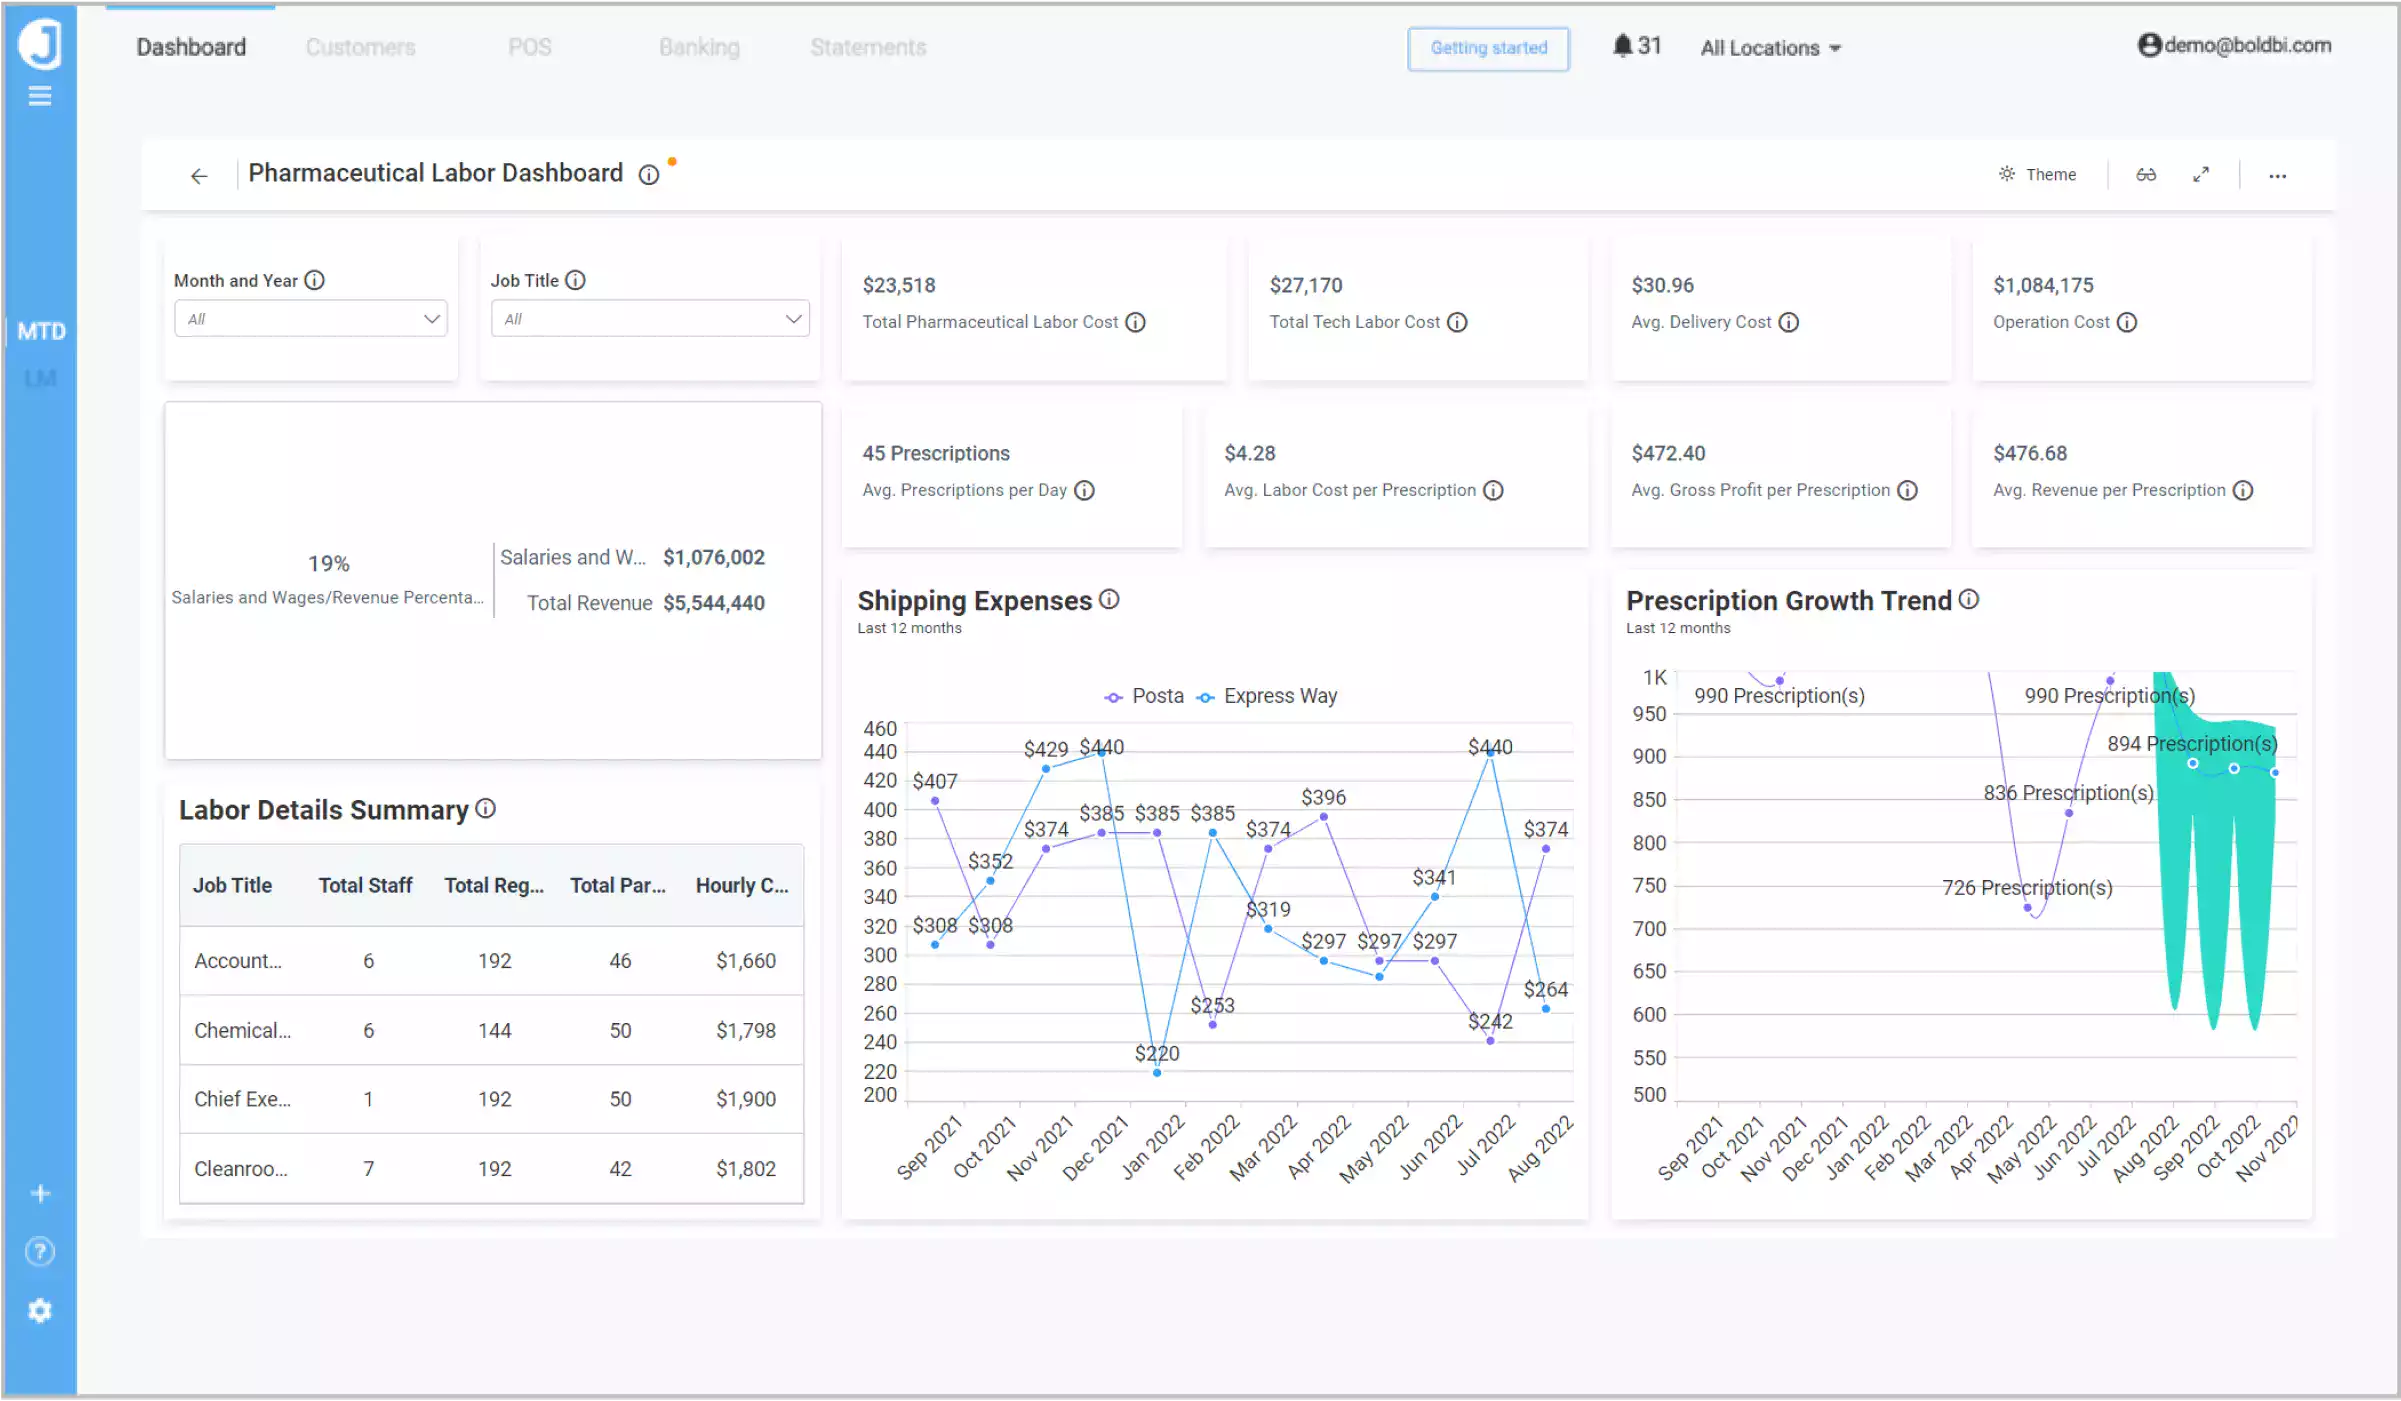Select the MTD view toggle
The height and width of the screenshot is (1401, 2401).
click(41, 331)
